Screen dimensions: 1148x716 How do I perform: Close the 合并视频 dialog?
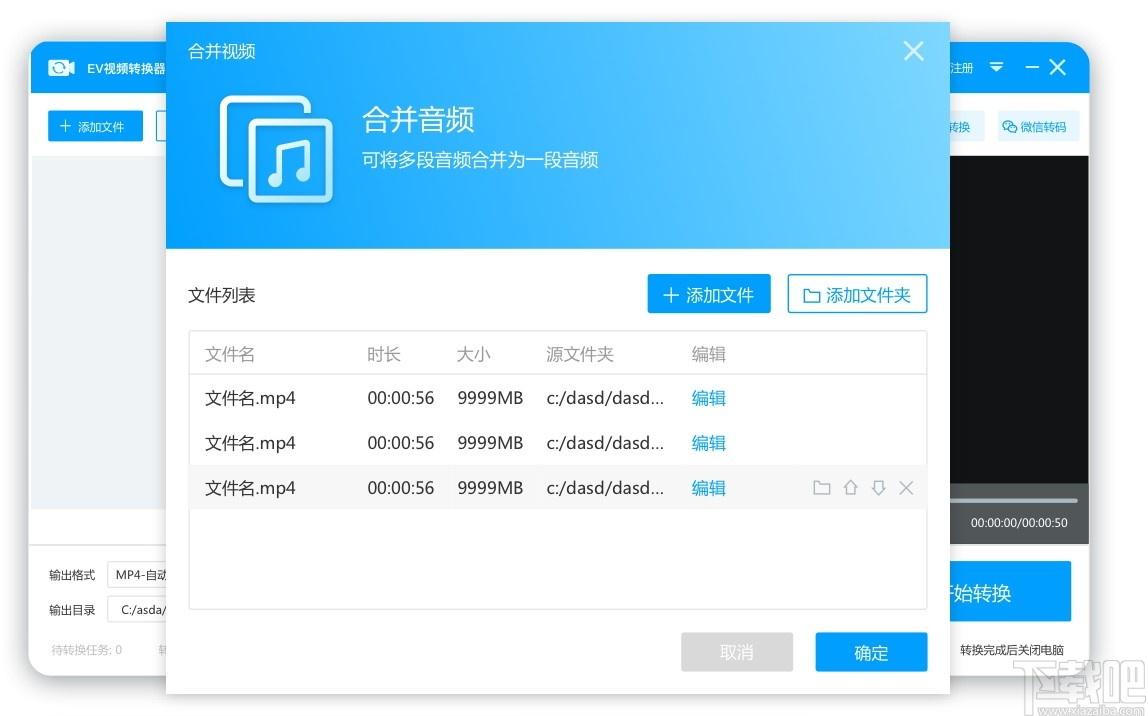coord(913,51)
